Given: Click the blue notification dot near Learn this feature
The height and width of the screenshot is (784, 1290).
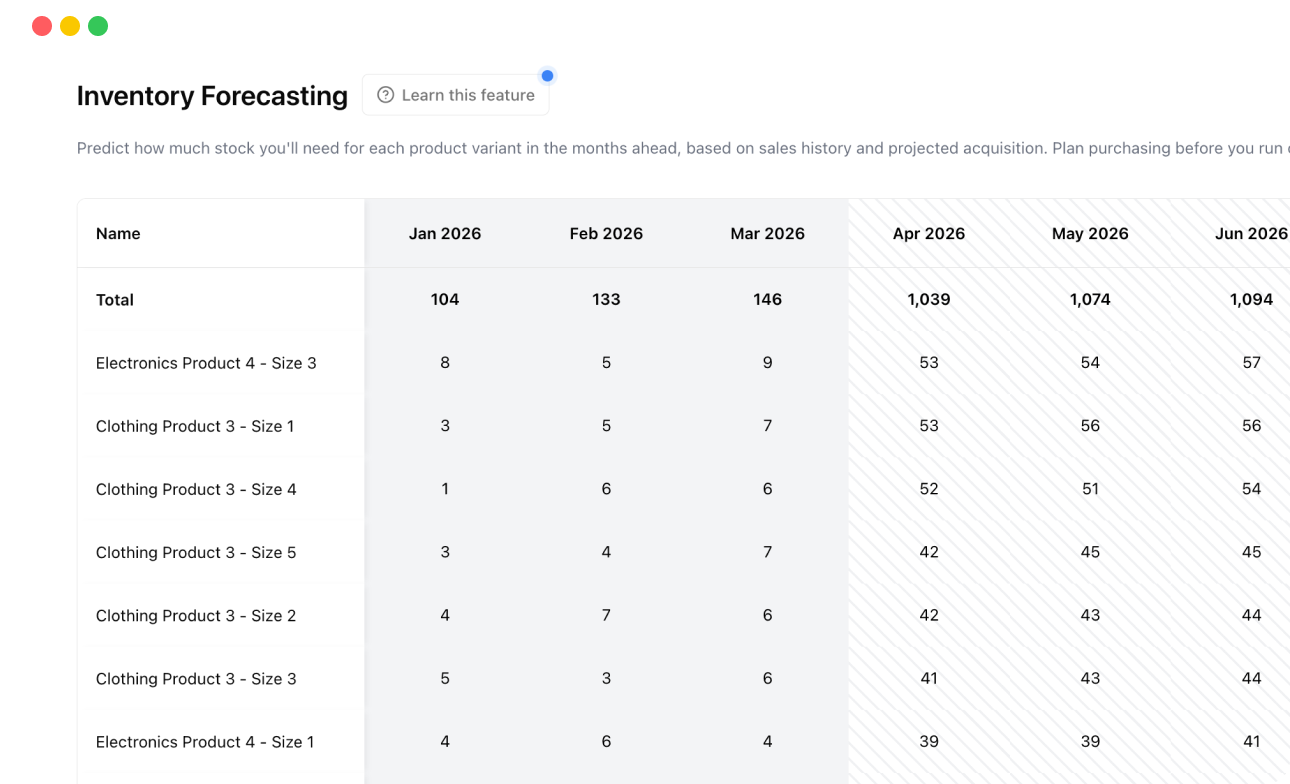Looking at the screenshot, I should (547, 75).
